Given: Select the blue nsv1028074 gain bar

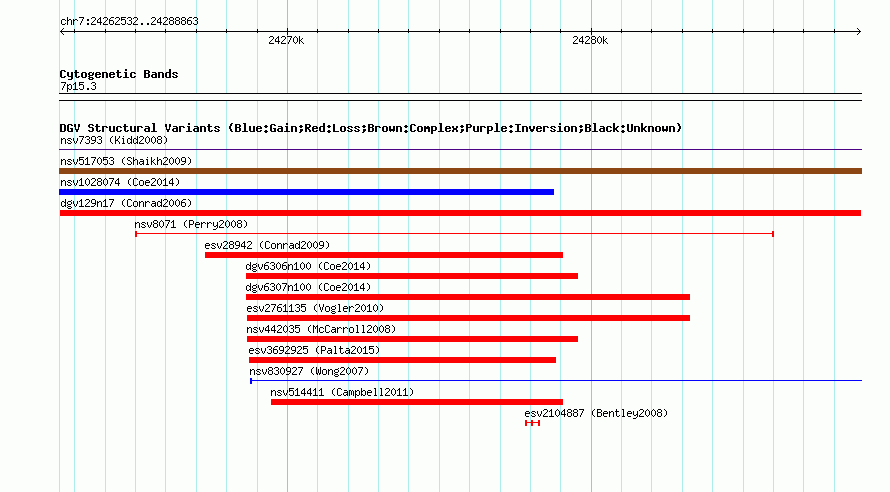Looking at the screenshot, I should (x=307, y=192).
